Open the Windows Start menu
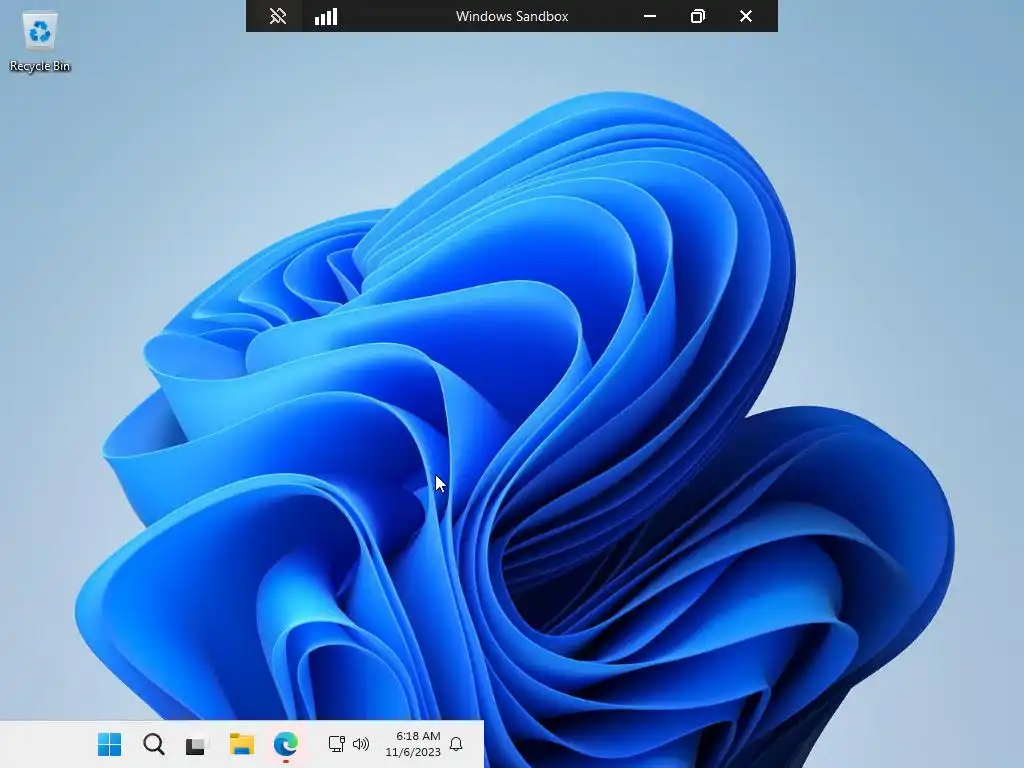 pos(109,744)
